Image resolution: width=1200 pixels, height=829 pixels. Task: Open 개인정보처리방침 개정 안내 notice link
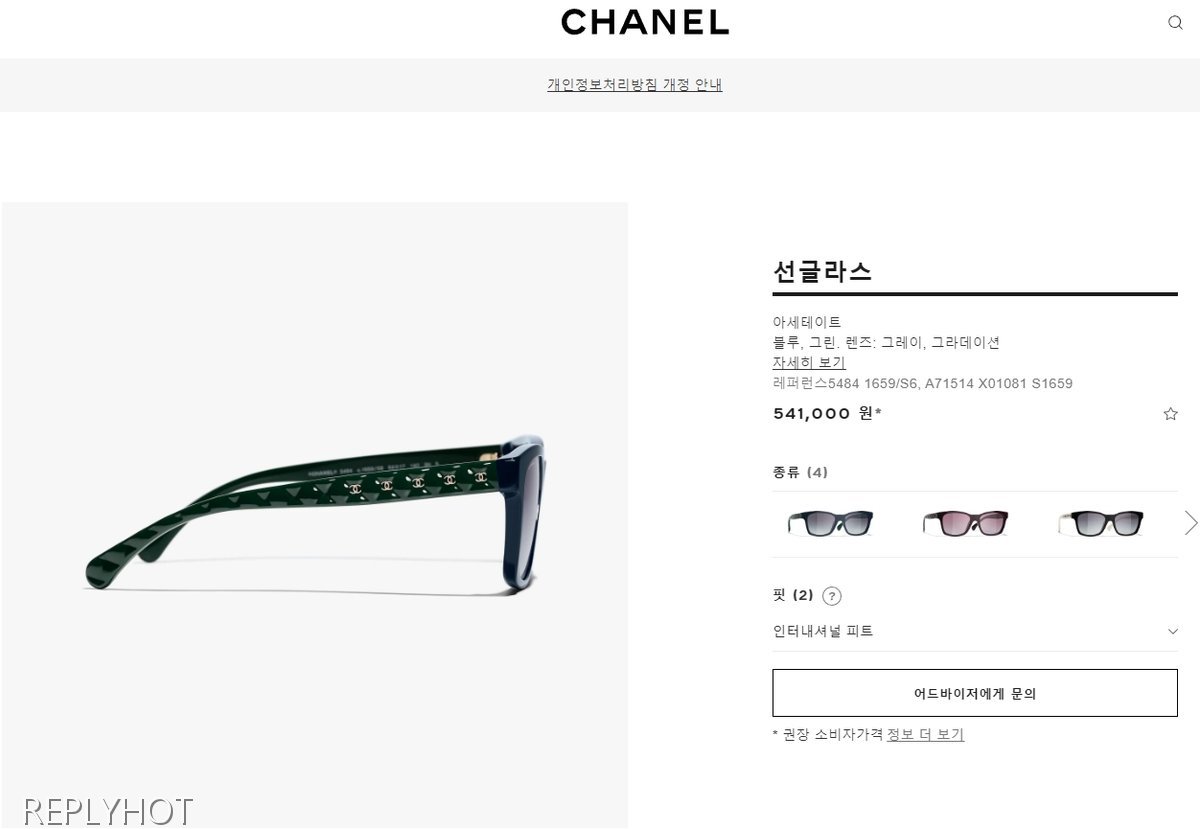pos(634,85)
